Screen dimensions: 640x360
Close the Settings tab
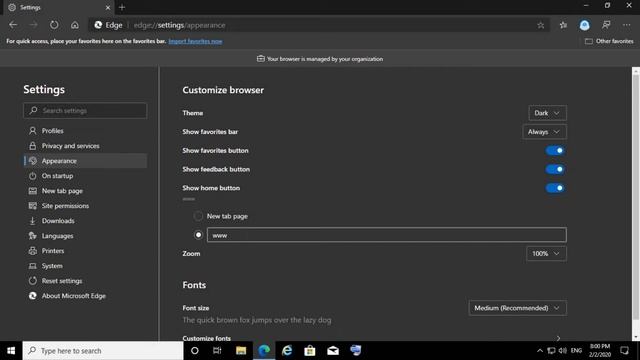(108, 7)
